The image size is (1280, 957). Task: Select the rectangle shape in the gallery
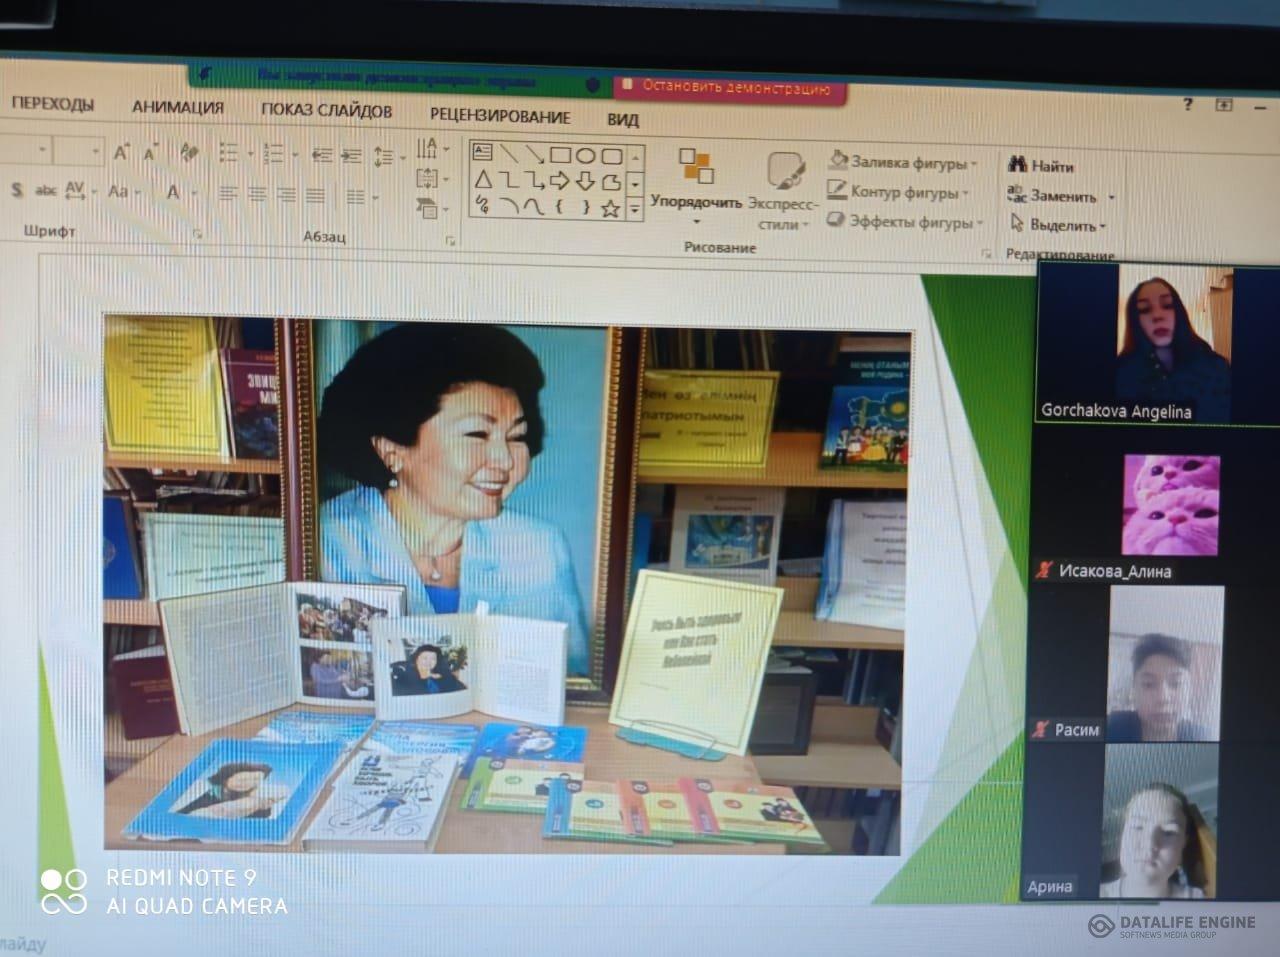[x=560, y=155]
